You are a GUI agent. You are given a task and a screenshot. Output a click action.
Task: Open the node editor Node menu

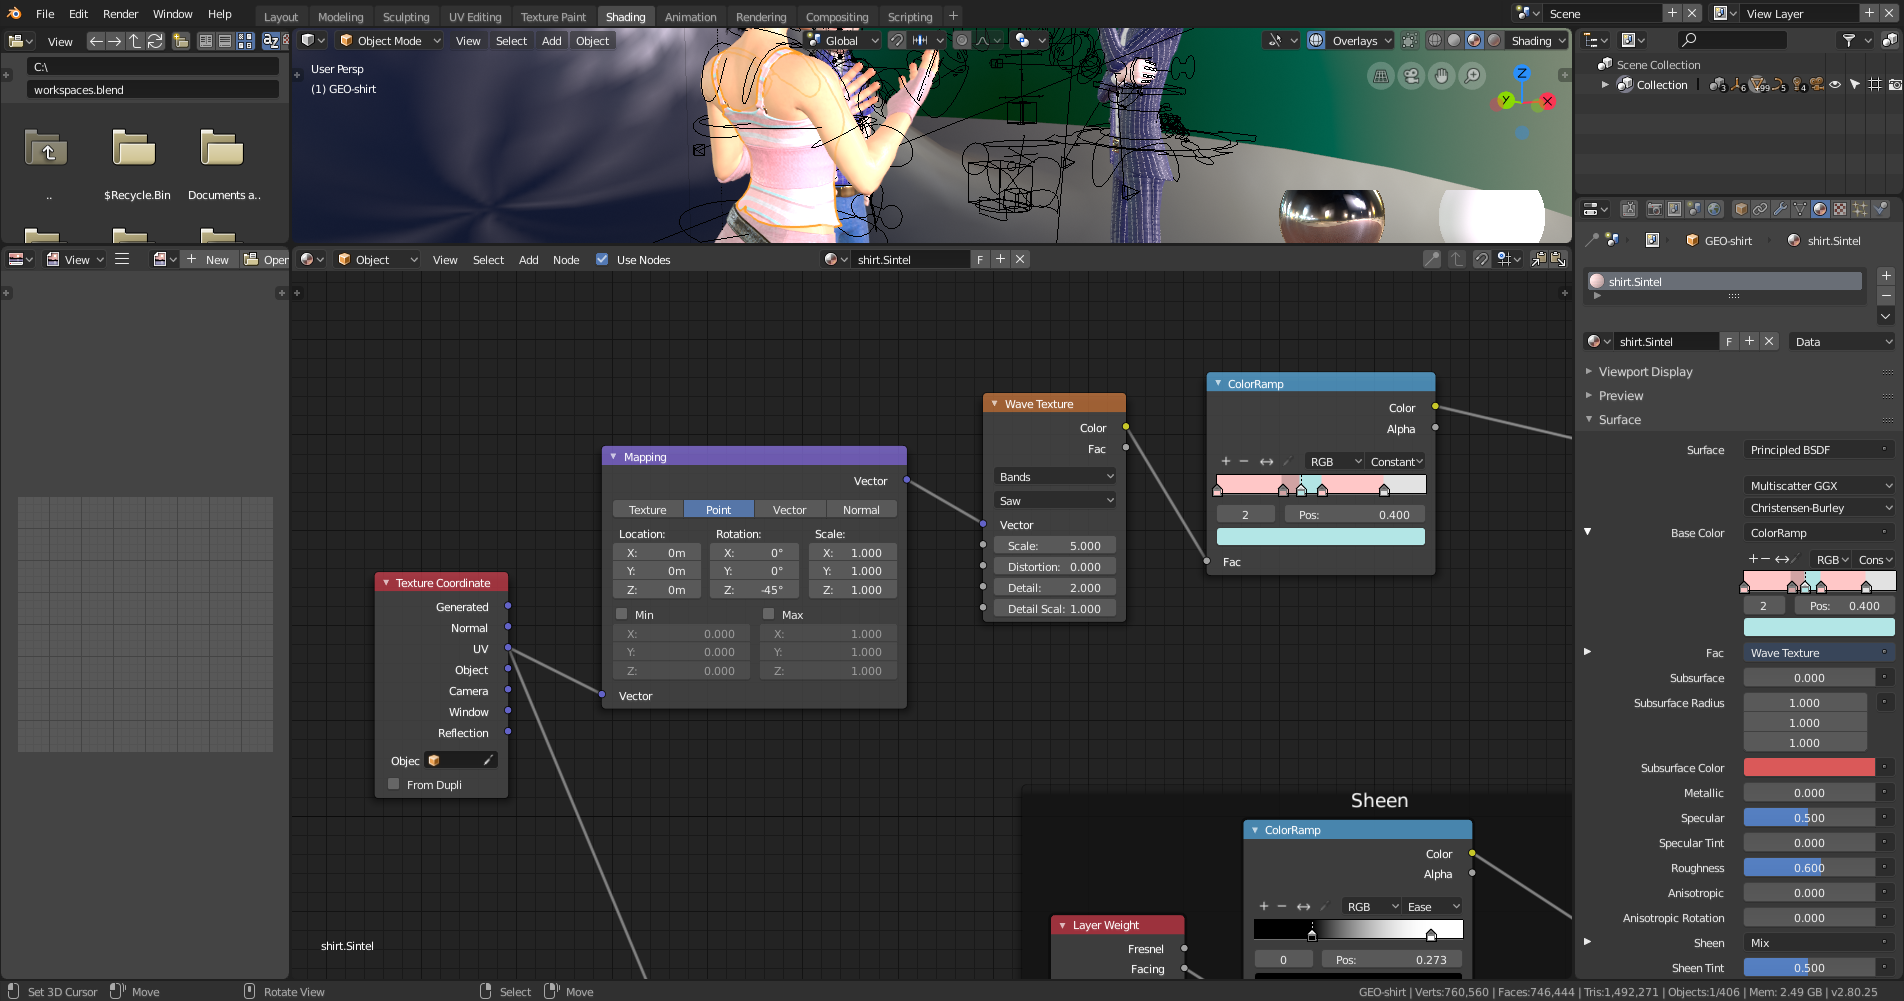pos(566,260)
